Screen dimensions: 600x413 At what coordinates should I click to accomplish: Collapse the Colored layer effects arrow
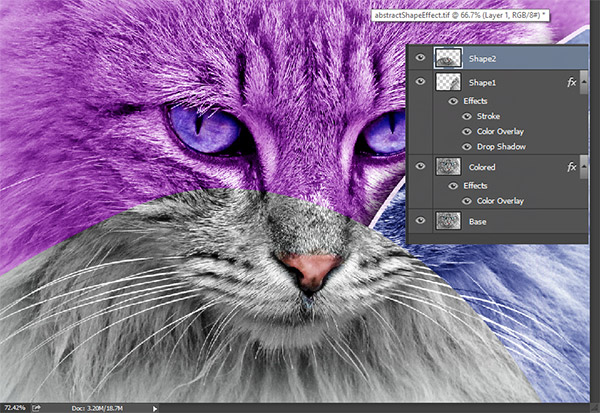pyautogui.click(x=586, y=169)
